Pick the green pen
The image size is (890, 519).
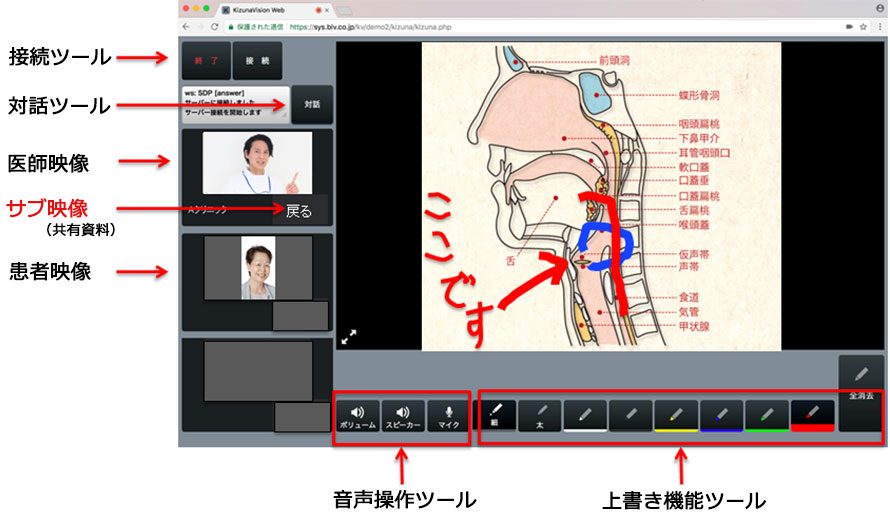[x=767, y=416]
